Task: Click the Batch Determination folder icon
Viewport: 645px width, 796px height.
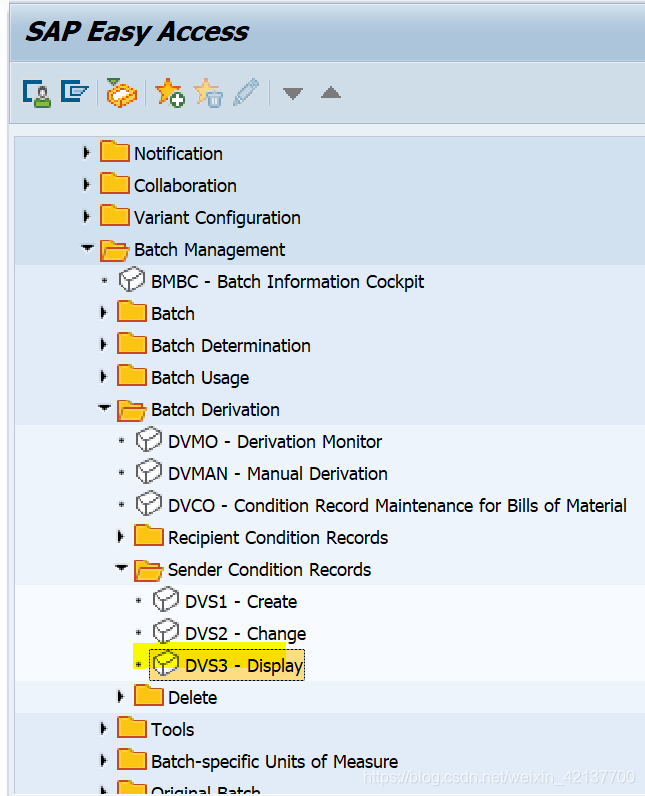Action: pyautogui.click(x=132, y=344)
